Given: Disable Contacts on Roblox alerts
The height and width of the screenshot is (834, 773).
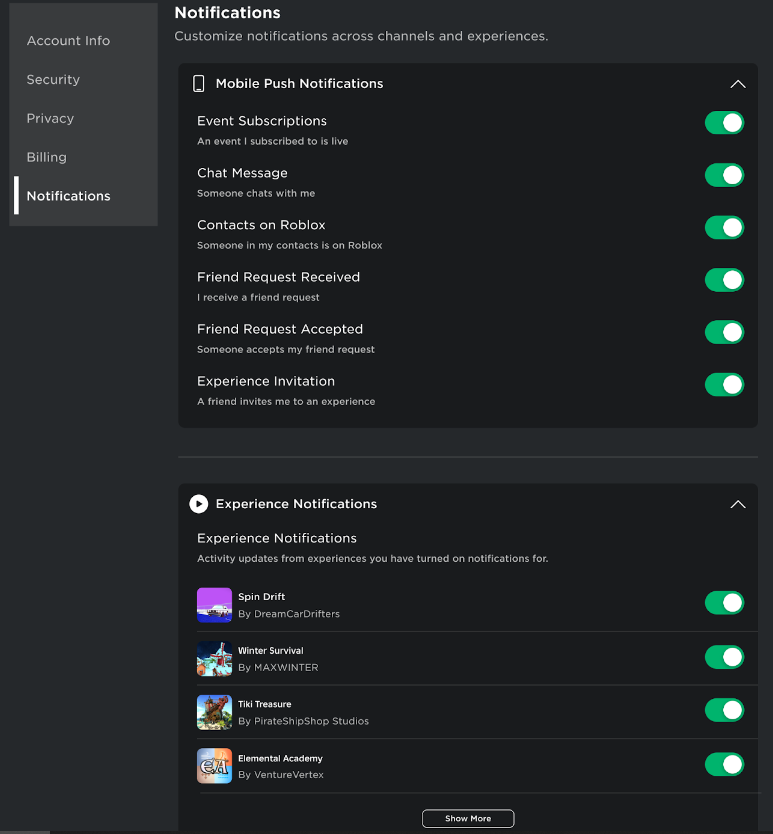Looking at the screenshot, I should [724, 227].
